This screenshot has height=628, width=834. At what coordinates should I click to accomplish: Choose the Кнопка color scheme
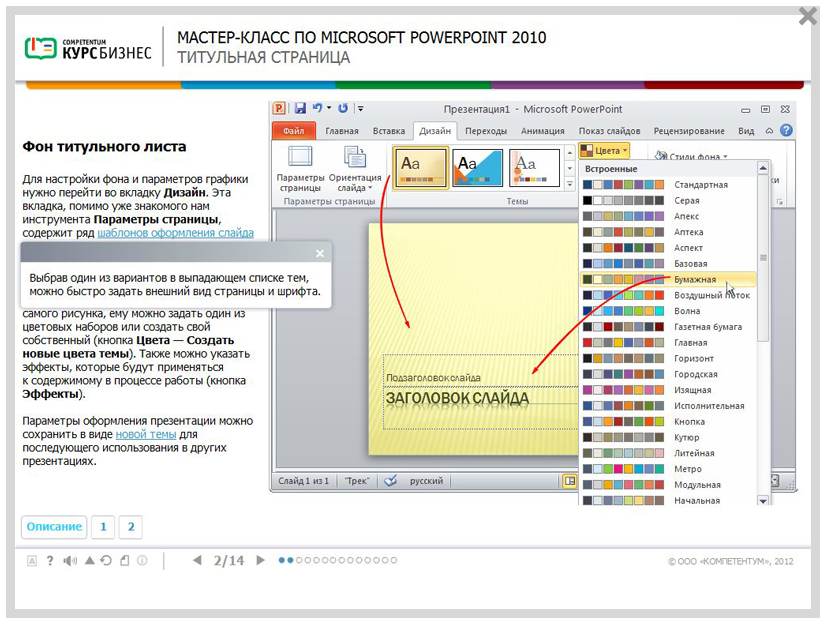click(668, 422)
